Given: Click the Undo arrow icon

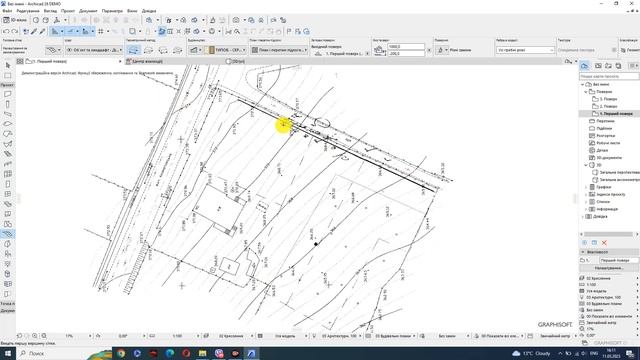Looking at the screenshot, I should coord(6,31).
